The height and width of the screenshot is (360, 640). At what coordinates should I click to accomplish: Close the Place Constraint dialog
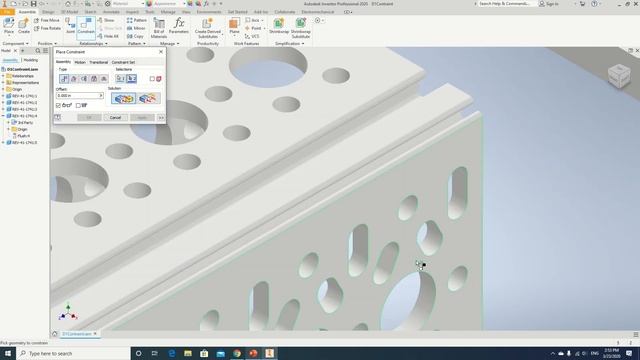pyautogui.click(x=161, y=52)
